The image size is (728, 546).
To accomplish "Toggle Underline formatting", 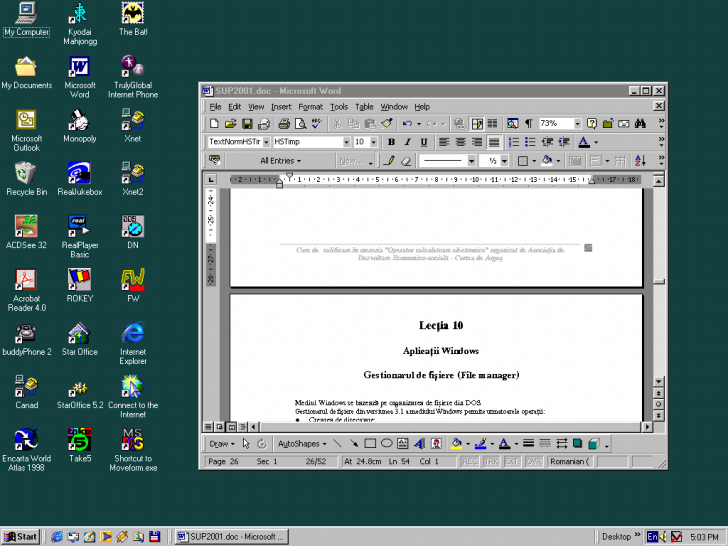I will coord(424,142).
